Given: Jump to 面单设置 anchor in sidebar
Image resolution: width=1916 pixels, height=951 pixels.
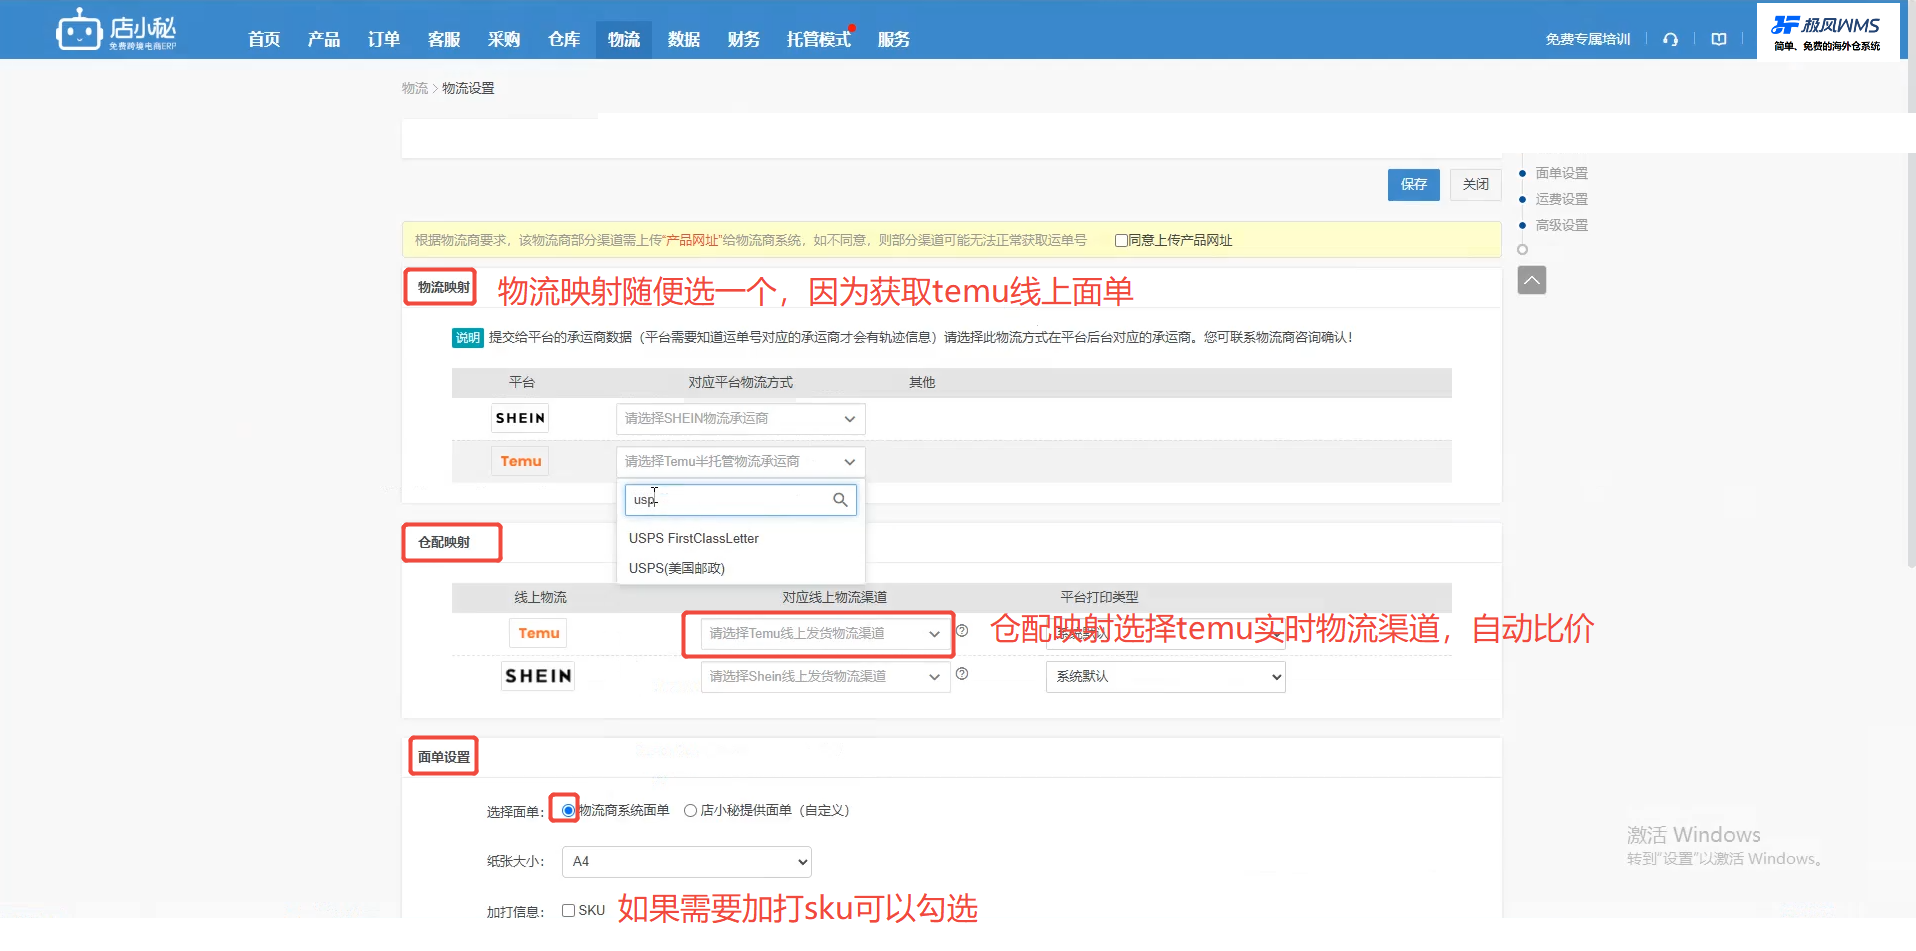Looking at the screenshot, I should coord(1561,173).
